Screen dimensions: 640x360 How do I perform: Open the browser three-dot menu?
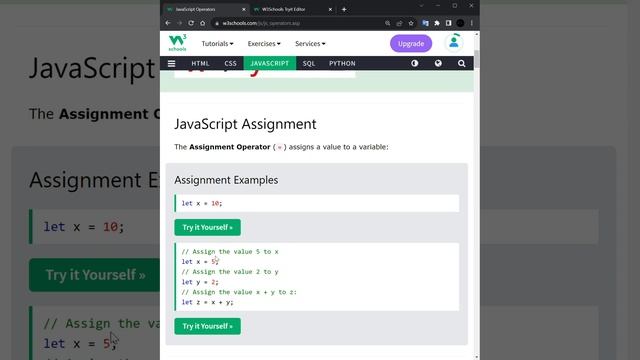click(x=472, y=23)
